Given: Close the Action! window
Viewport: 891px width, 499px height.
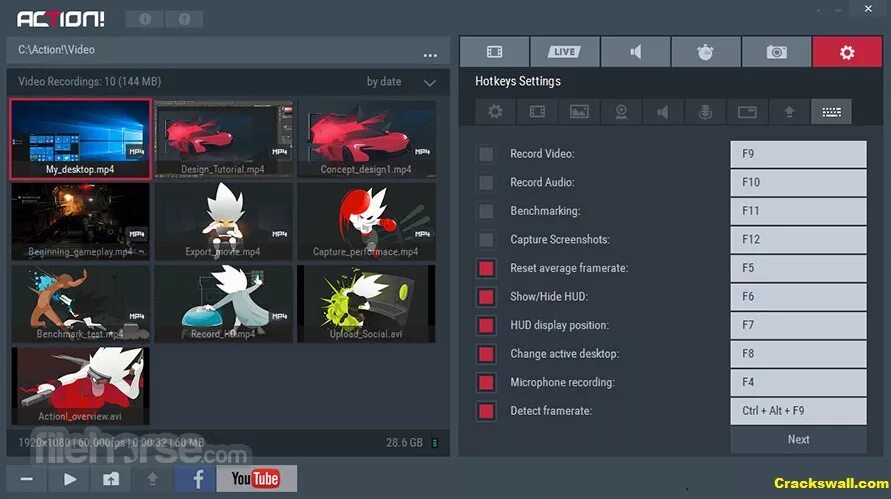Looking at the screenshot, I should click(x=868, y=9).
